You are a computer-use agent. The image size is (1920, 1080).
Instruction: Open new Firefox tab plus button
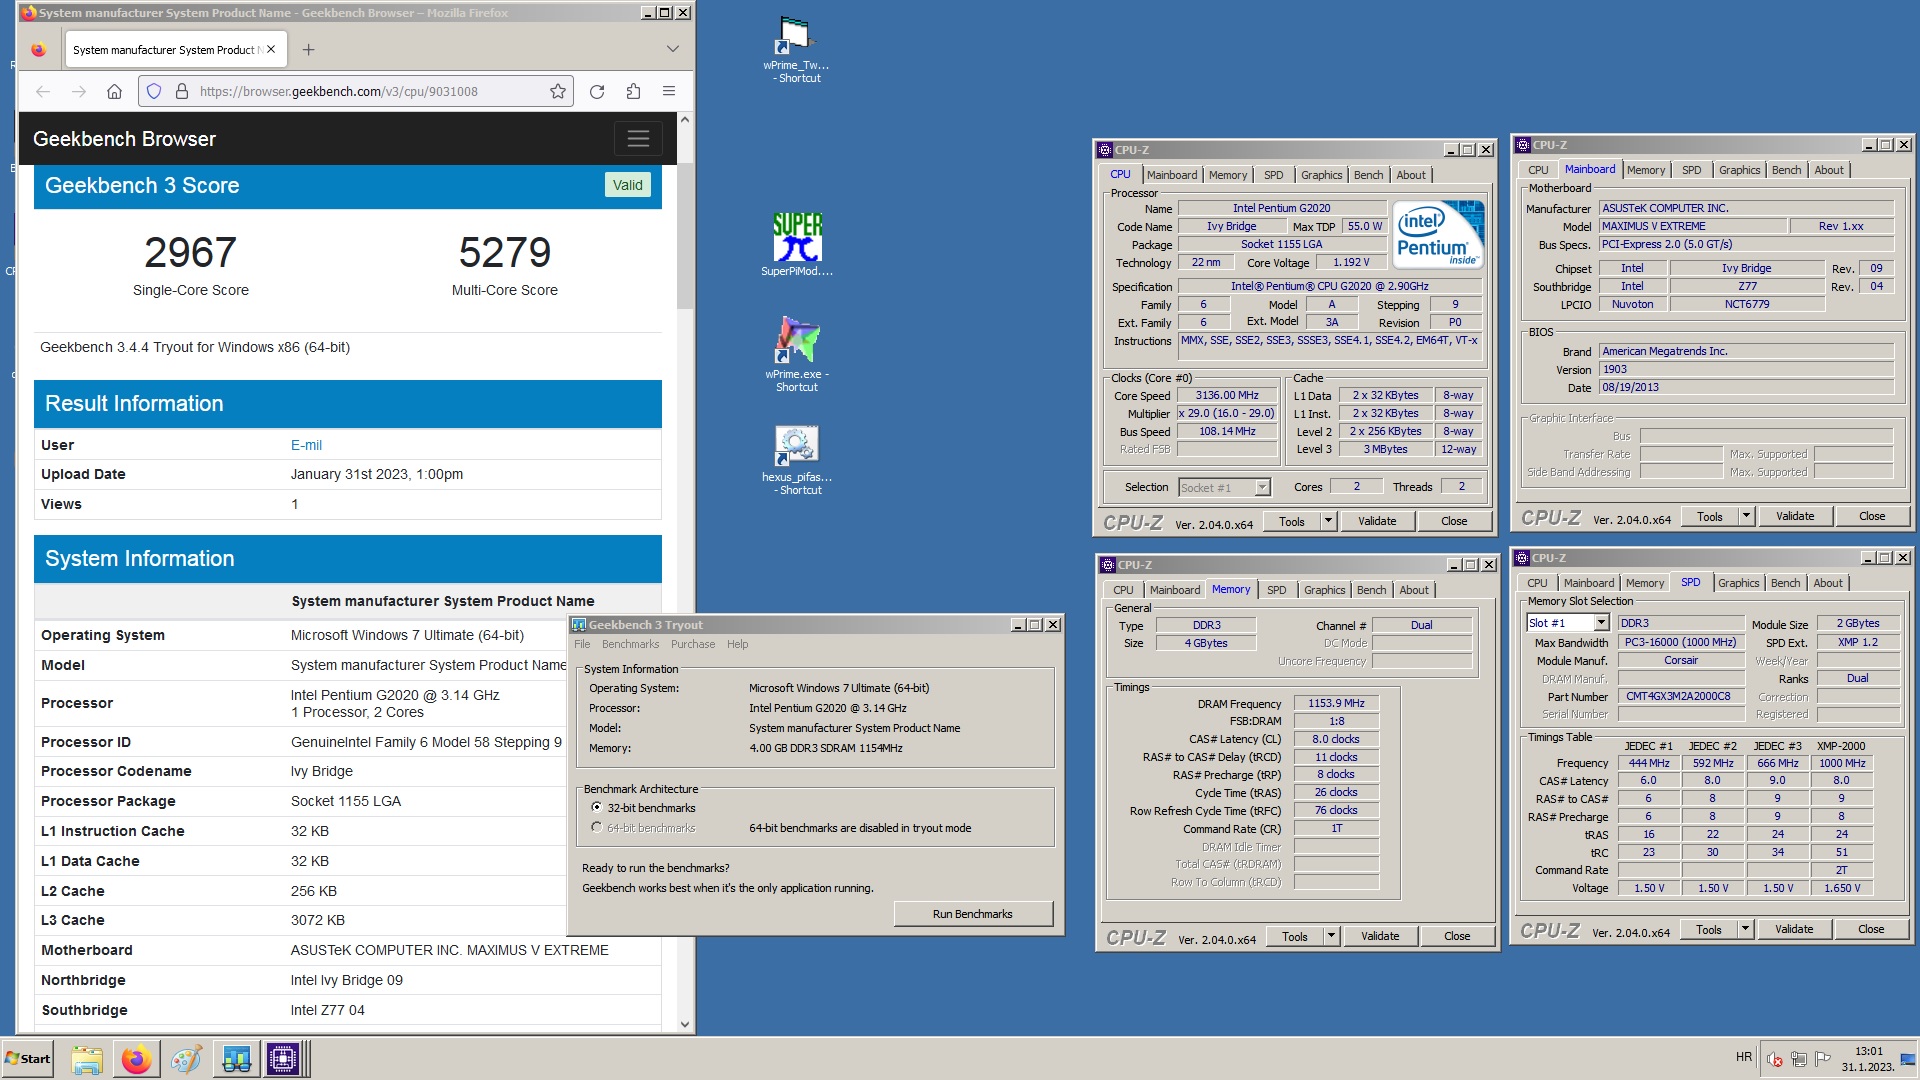pyautogui.click(x=308, y=49)
